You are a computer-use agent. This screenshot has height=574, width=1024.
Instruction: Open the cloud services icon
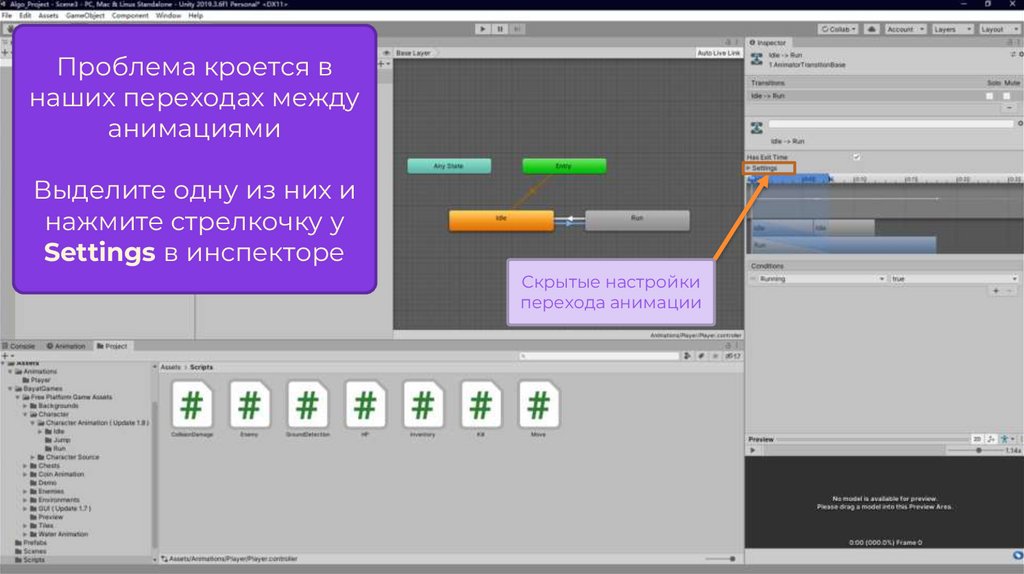tap(871, 29)
